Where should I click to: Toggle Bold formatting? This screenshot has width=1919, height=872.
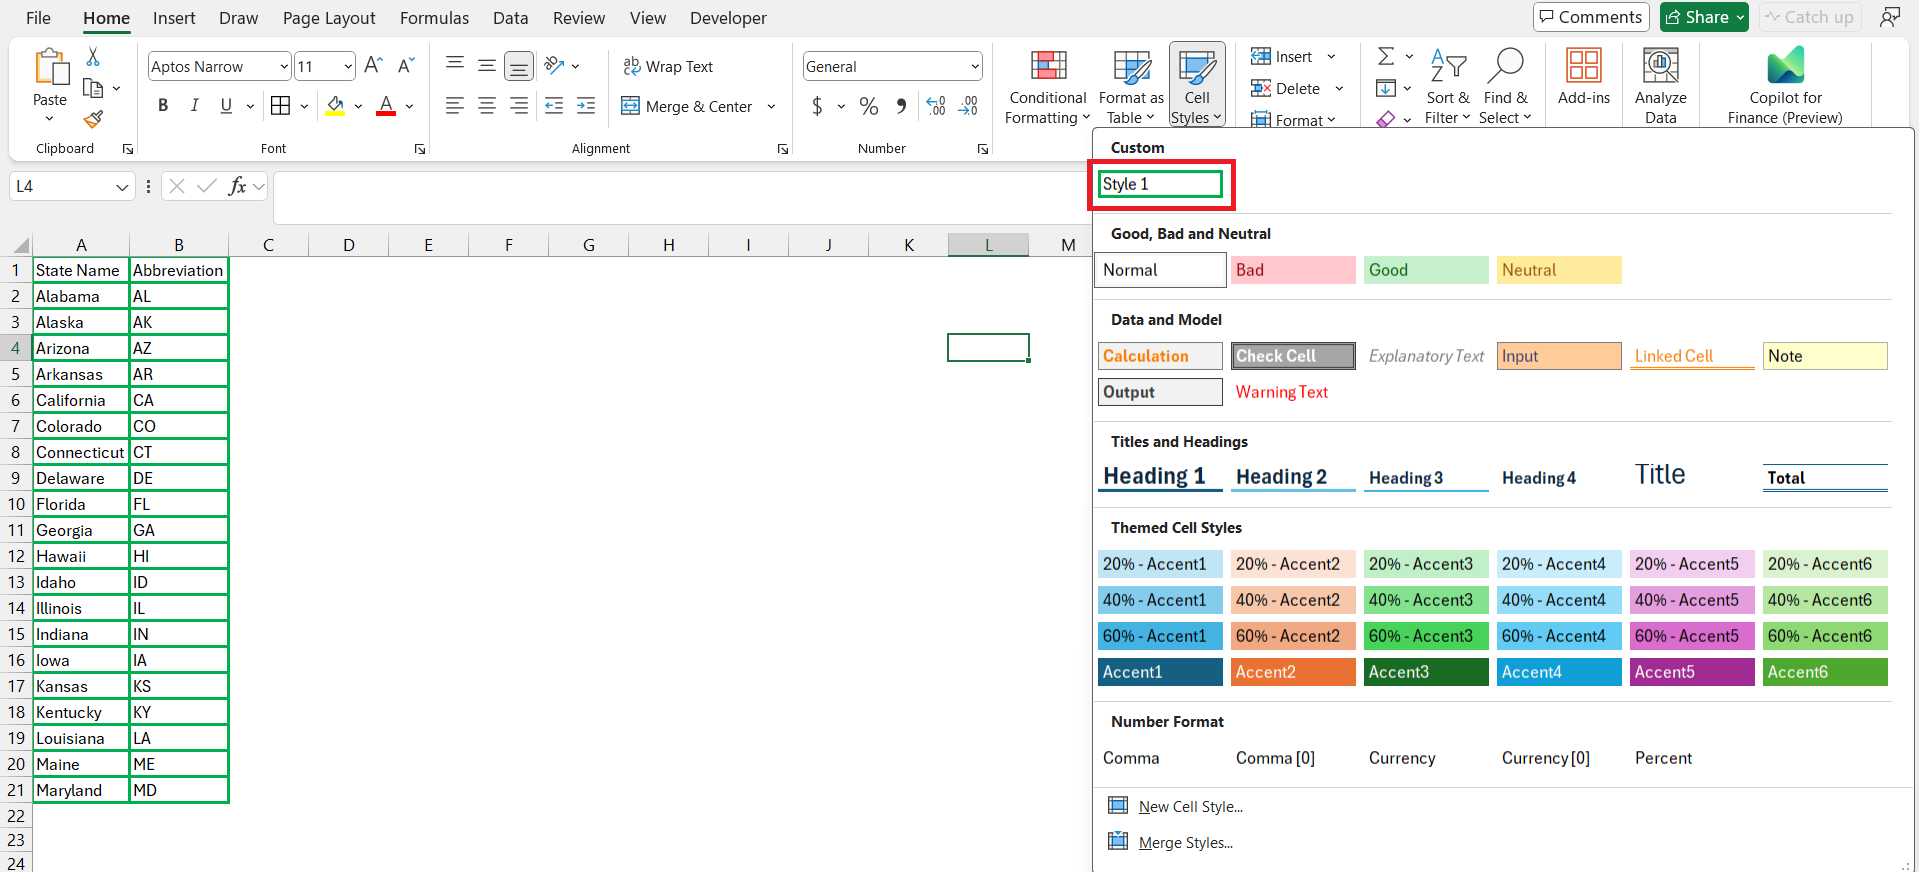point(163,105)
